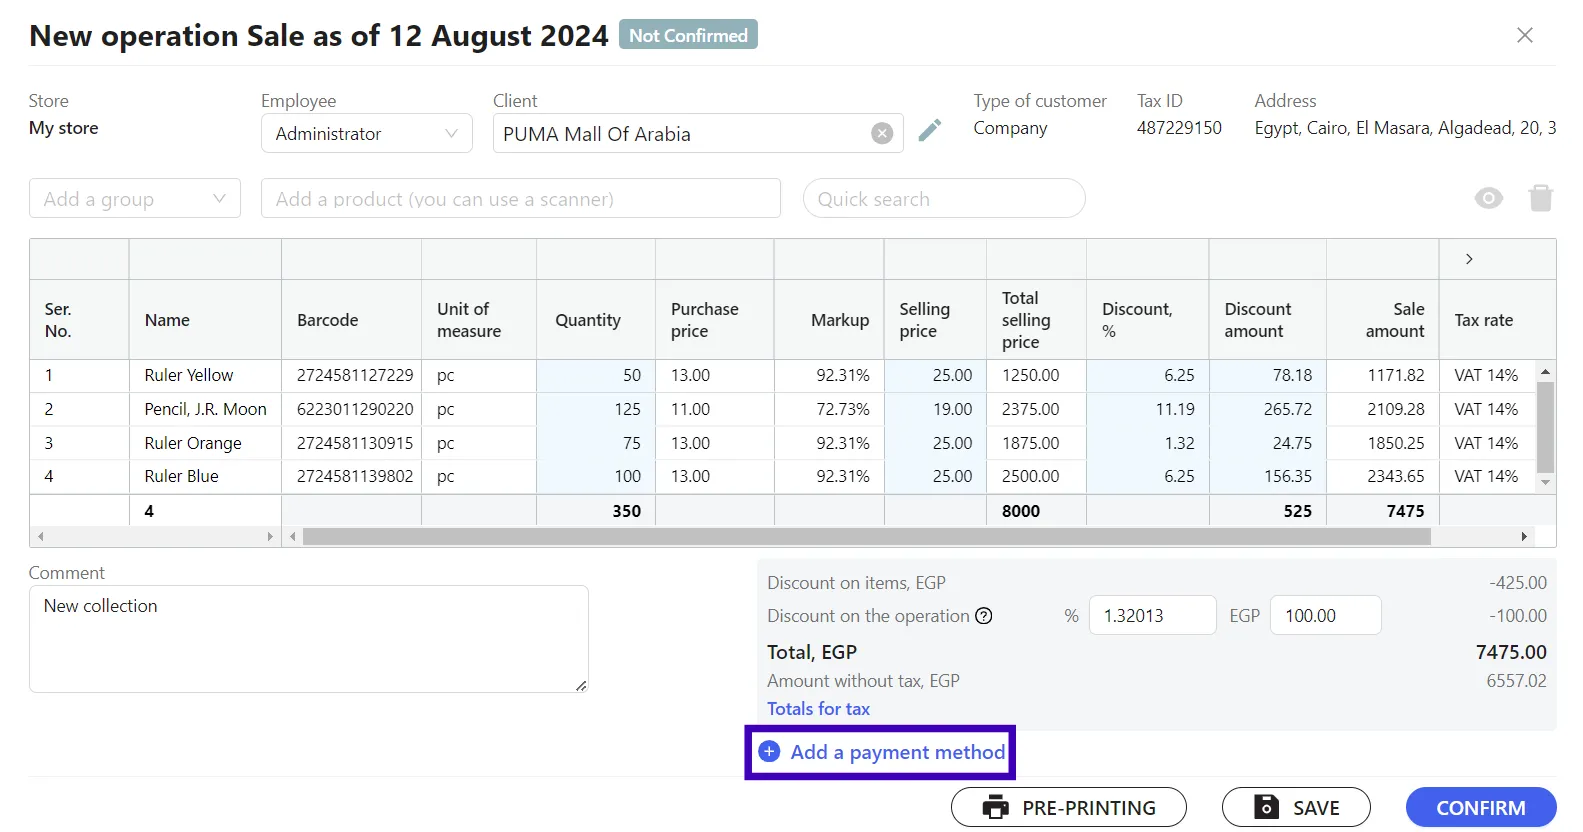Viewport: 1583px width, 832px height.
Task: Click barcode 6223011290220
Action: pos(355,409)
